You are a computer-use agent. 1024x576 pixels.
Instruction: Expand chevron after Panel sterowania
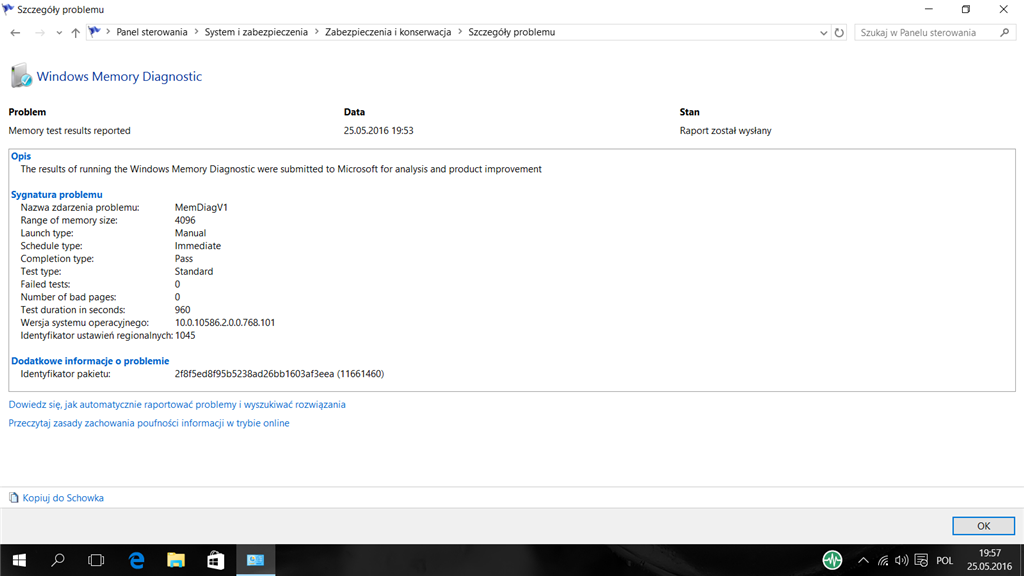pyautogui.click(x=196, y=32)
